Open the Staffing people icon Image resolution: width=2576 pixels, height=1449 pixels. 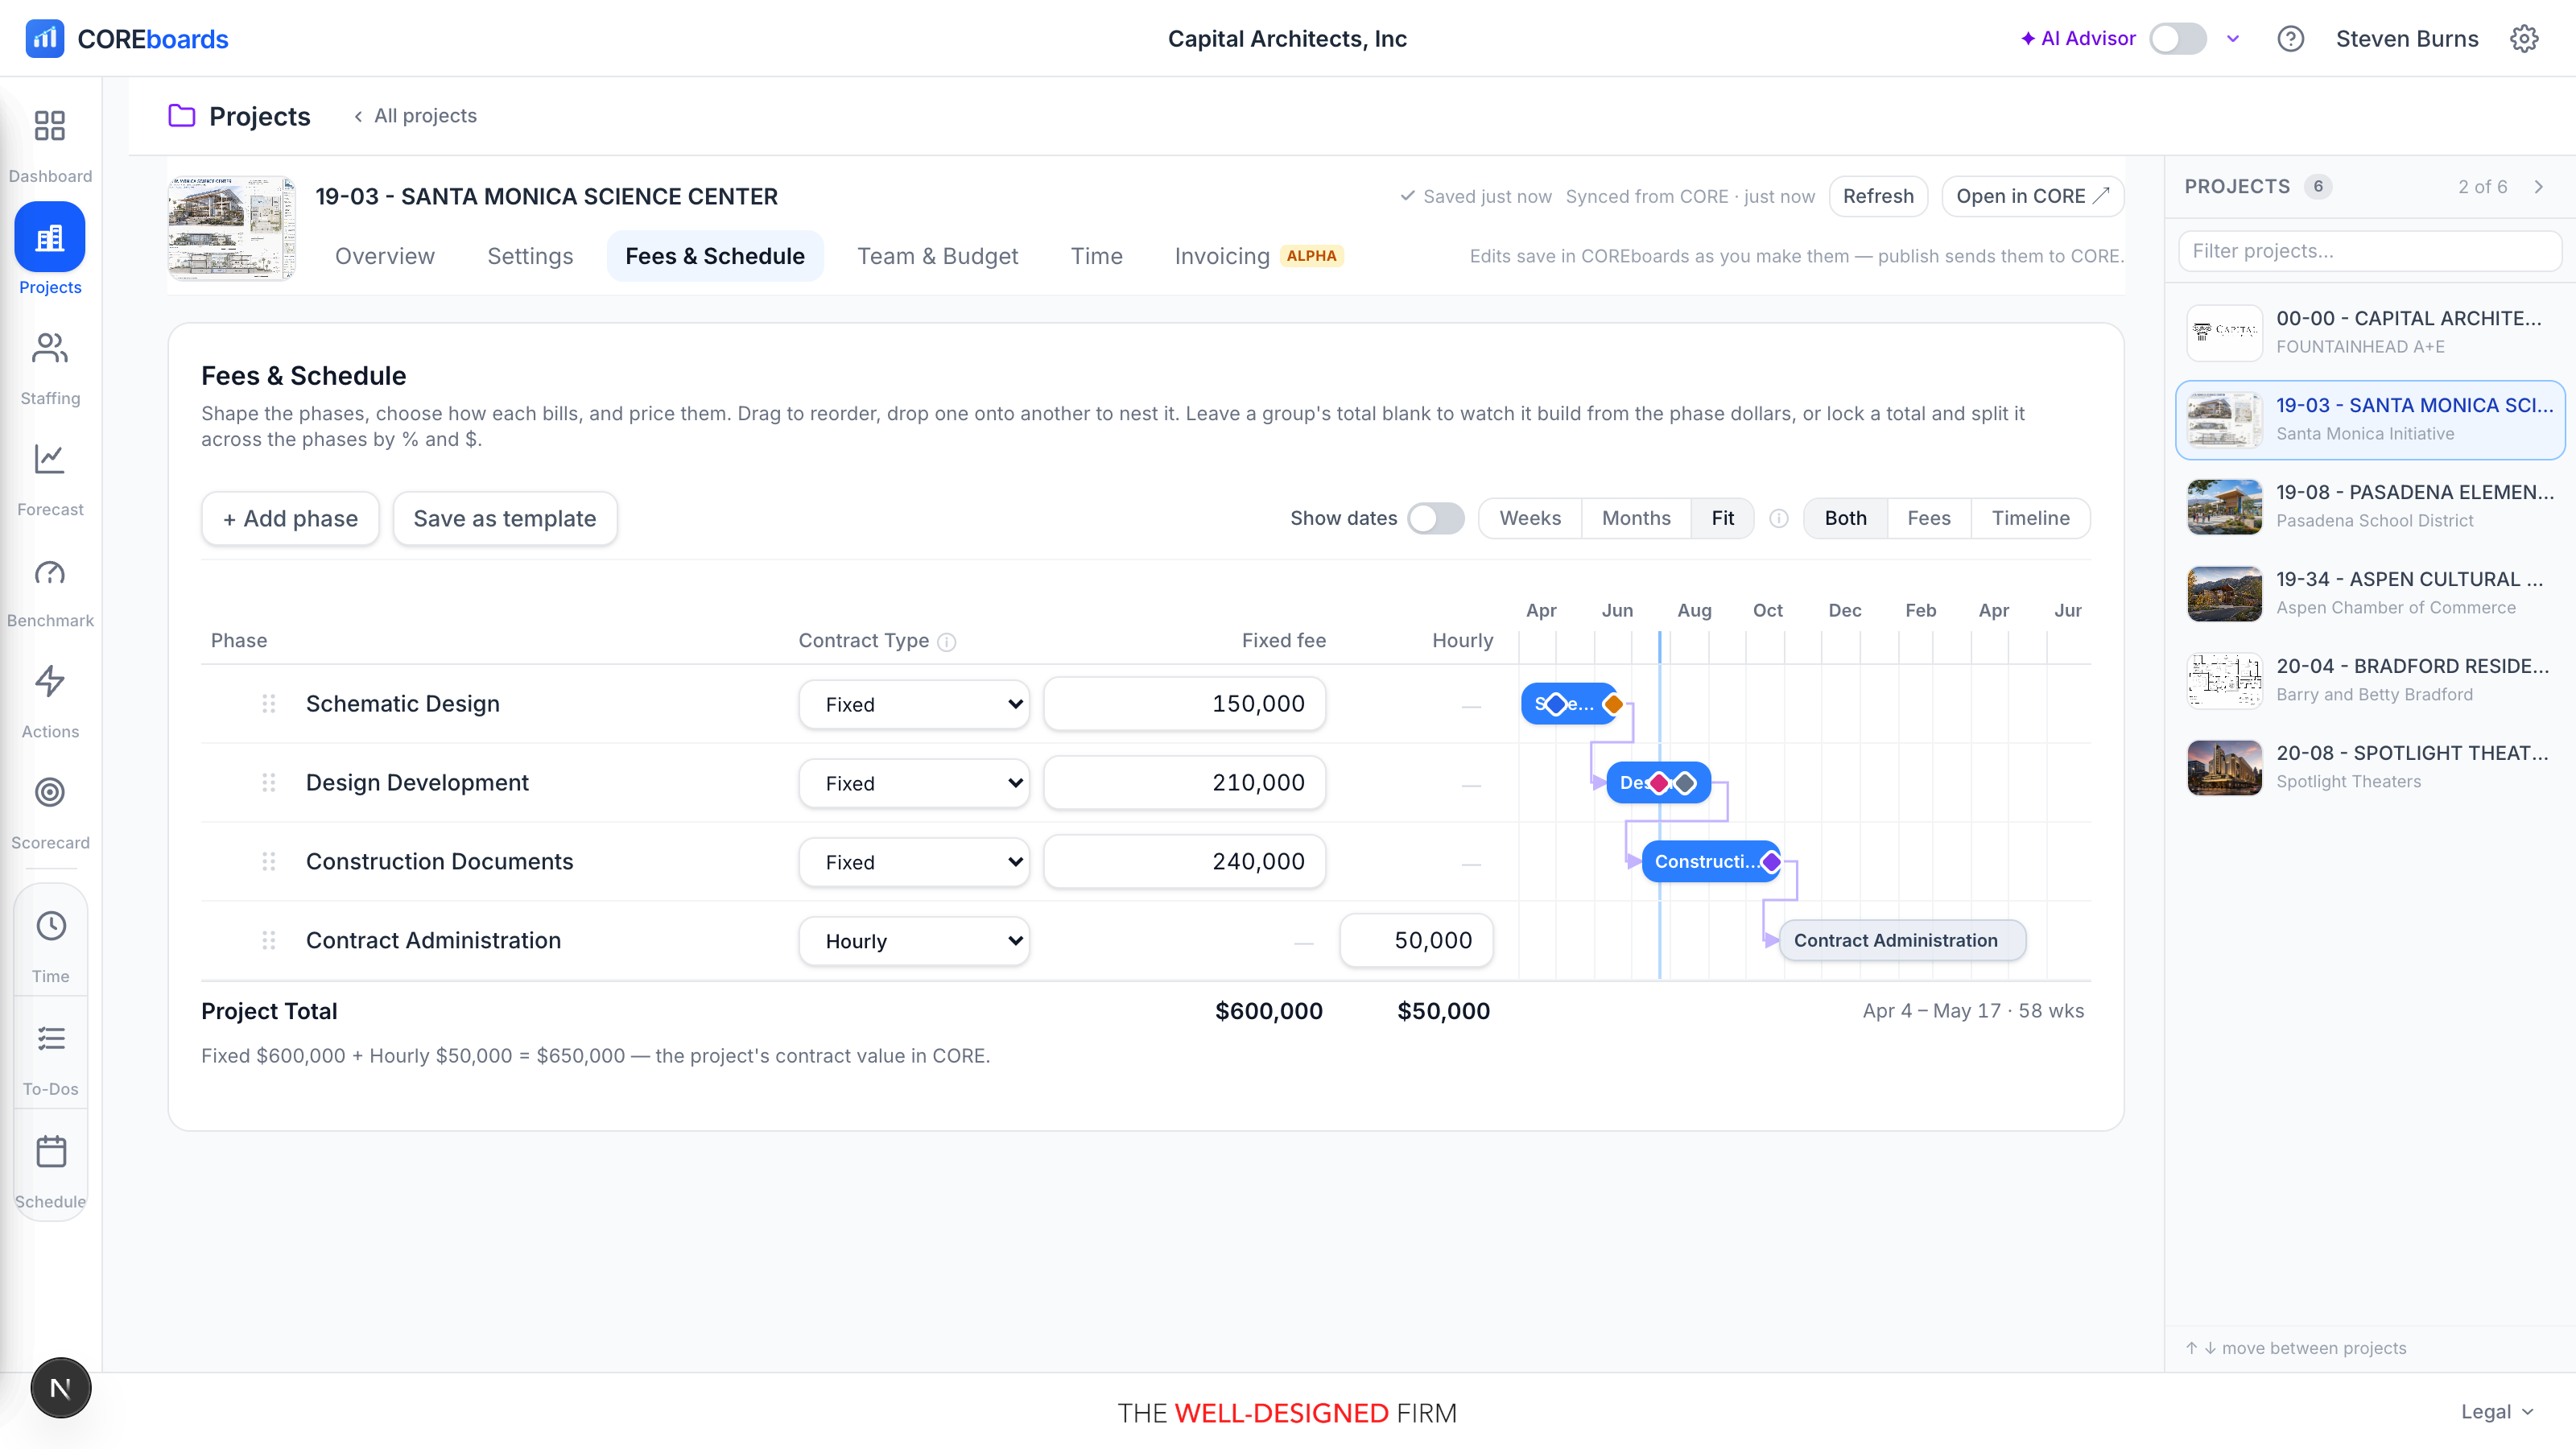tap(50, 348)
